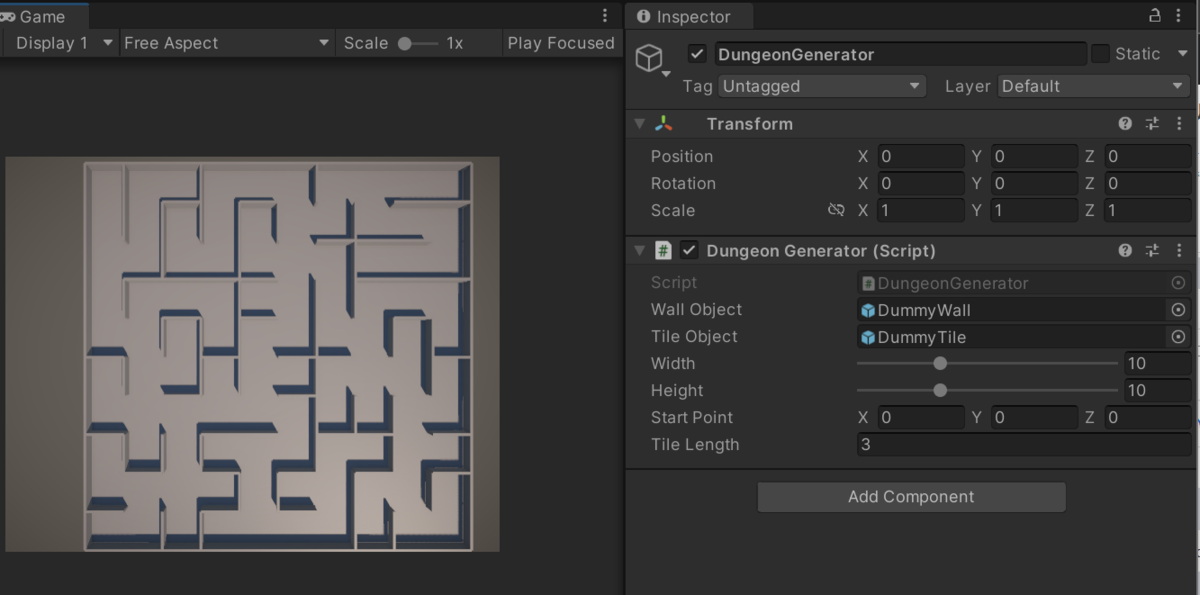Viewport: 1200px width, 595px height.
Task: Disable the Dungeon Generator script component
Action: coord(689,250)
